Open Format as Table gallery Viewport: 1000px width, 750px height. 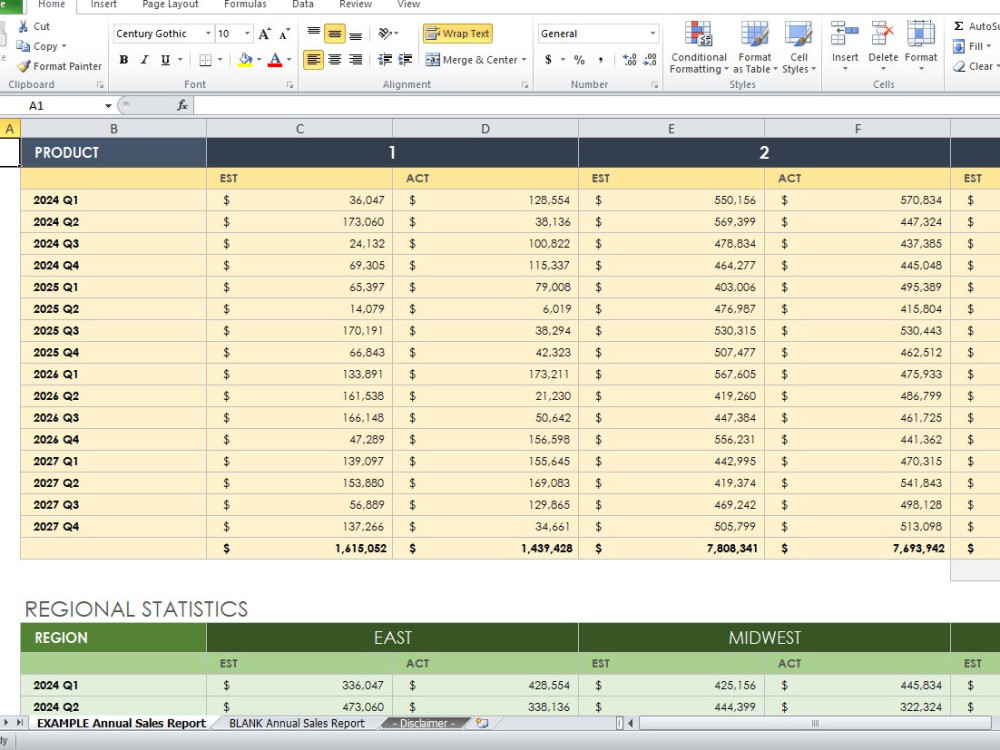755,47
